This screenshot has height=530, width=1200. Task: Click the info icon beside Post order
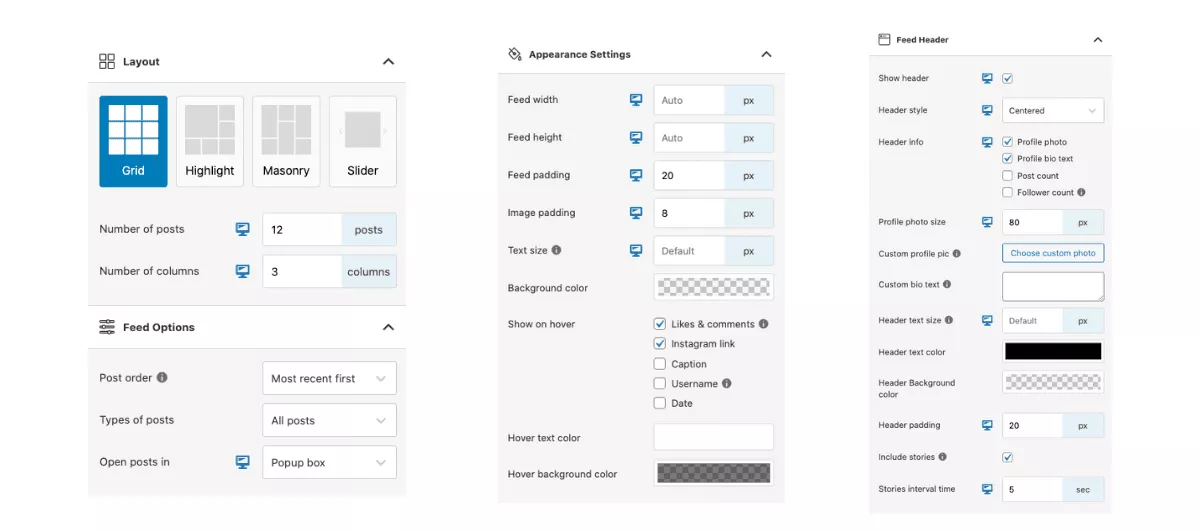162,378
